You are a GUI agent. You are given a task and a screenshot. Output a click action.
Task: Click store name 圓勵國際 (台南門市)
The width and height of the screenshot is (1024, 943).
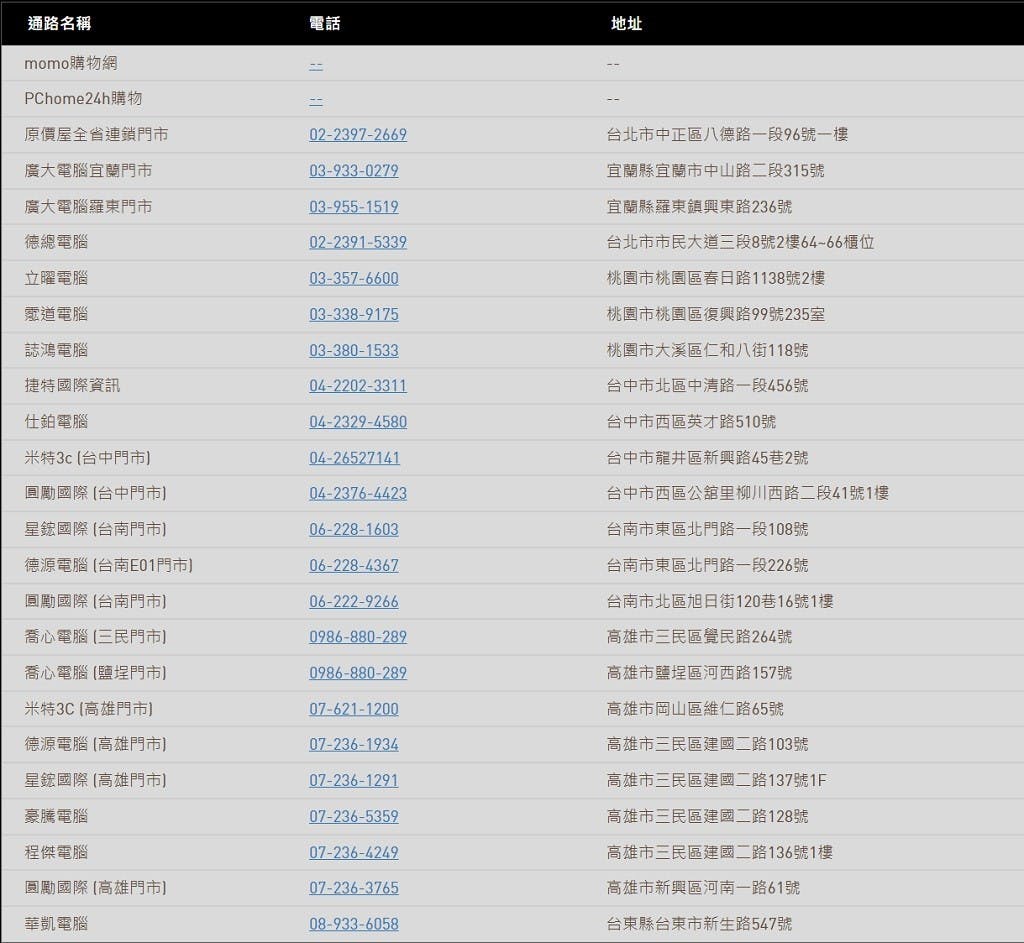(x=95, y=601)
